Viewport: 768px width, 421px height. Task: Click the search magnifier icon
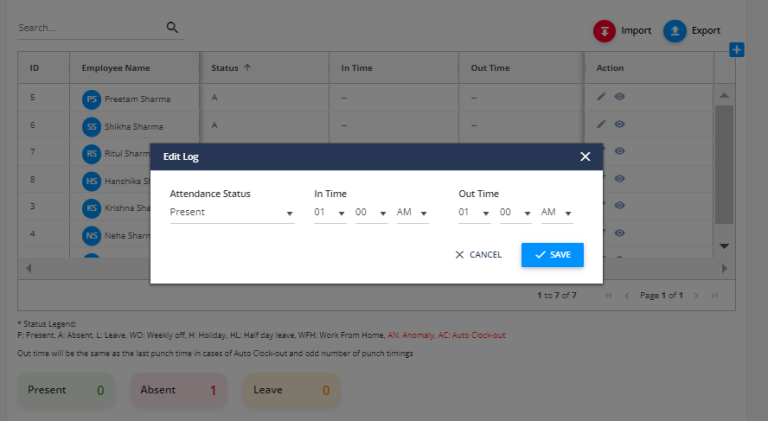172,28
